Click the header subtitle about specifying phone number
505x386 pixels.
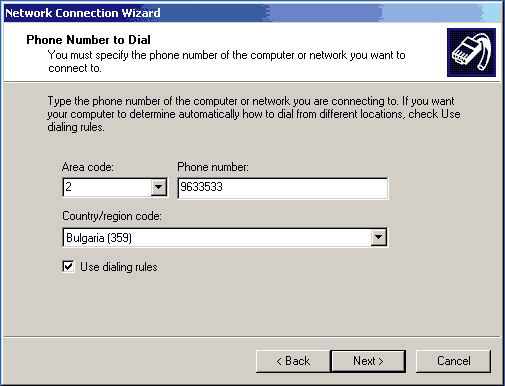tap(227, 61)
